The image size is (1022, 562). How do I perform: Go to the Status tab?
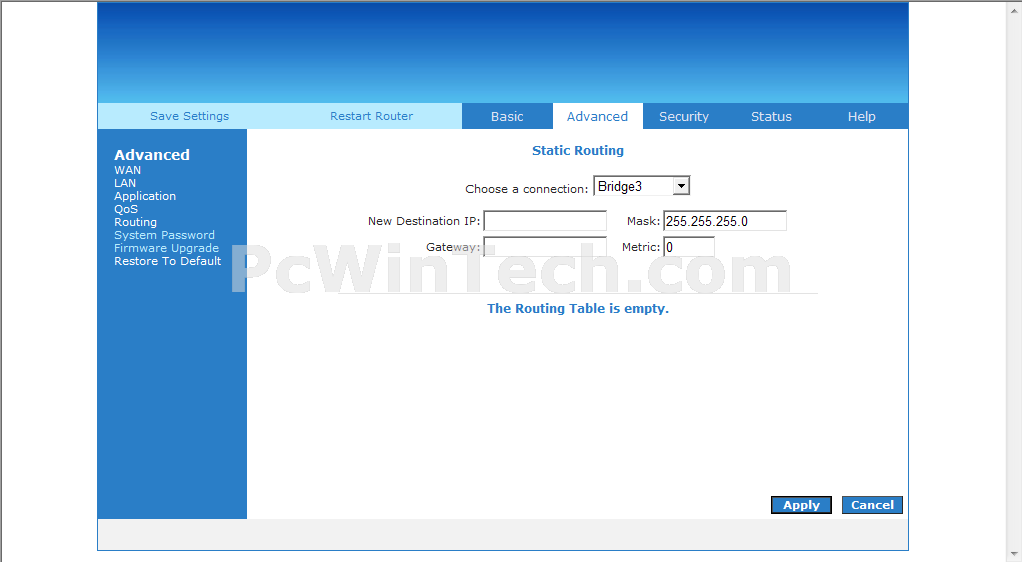click(x=771, y=116)
